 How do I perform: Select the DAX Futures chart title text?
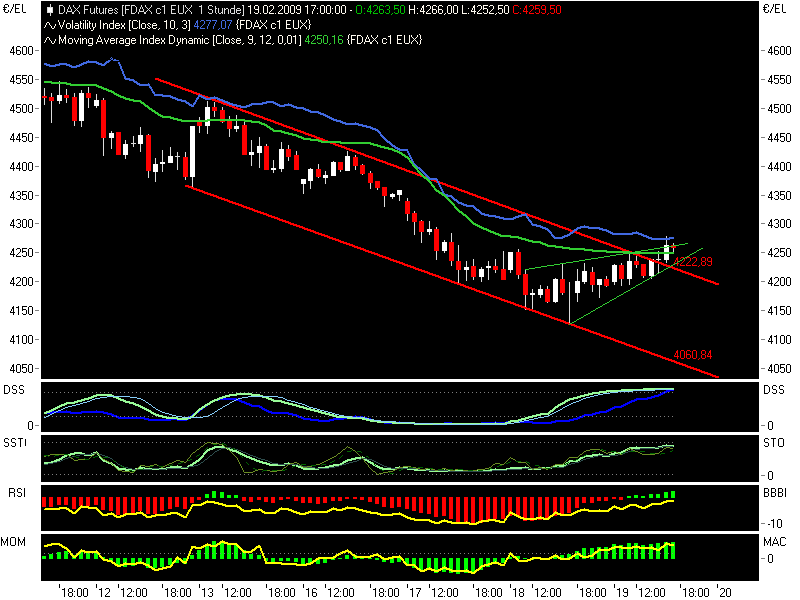click(x=151, y=10)
